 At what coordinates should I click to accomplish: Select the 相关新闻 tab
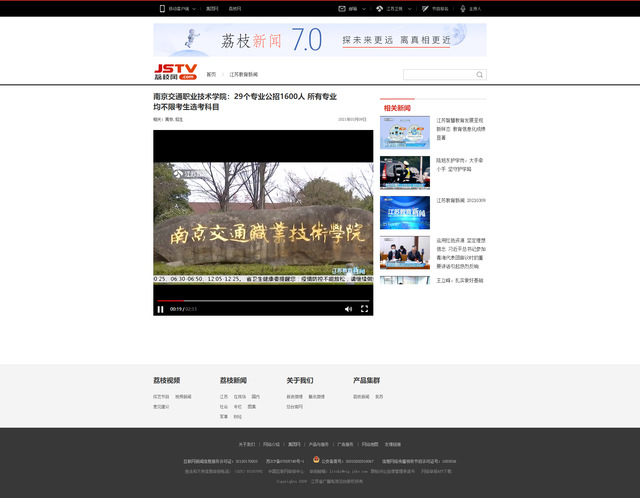pyautogui.click(x=397, y=108)
